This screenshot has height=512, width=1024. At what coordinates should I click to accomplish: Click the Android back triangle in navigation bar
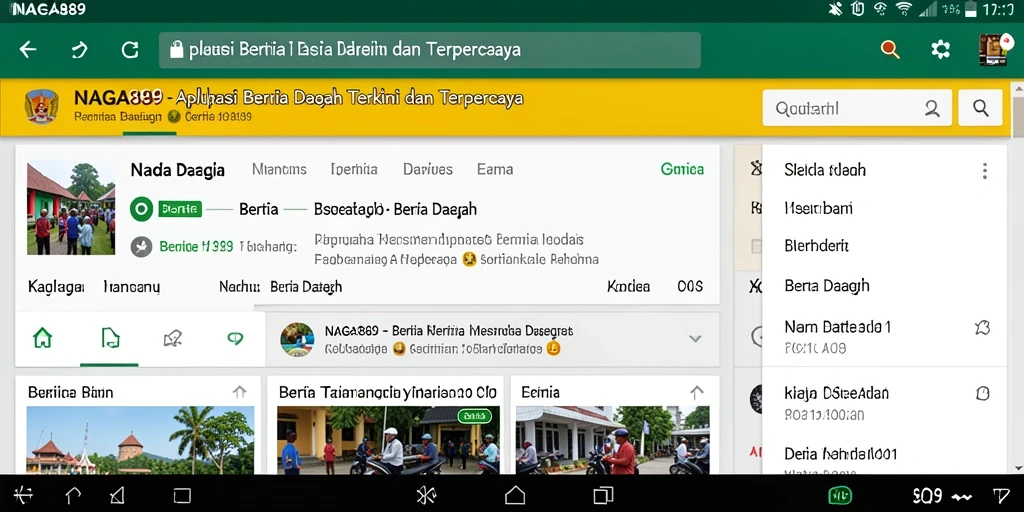117,495
